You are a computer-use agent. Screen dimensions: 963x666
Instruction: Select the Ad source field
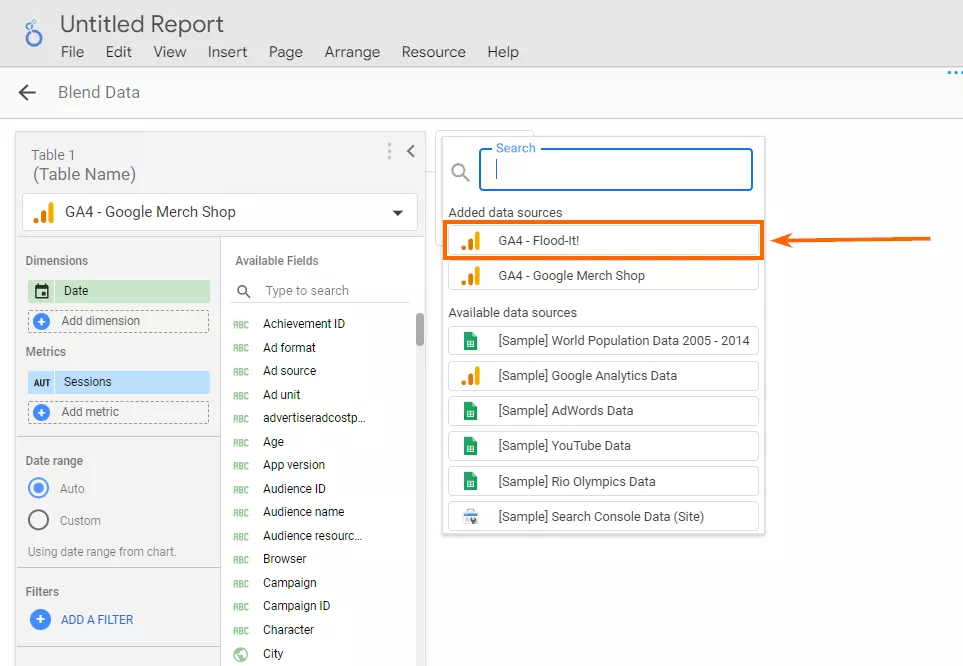point(290,371)
